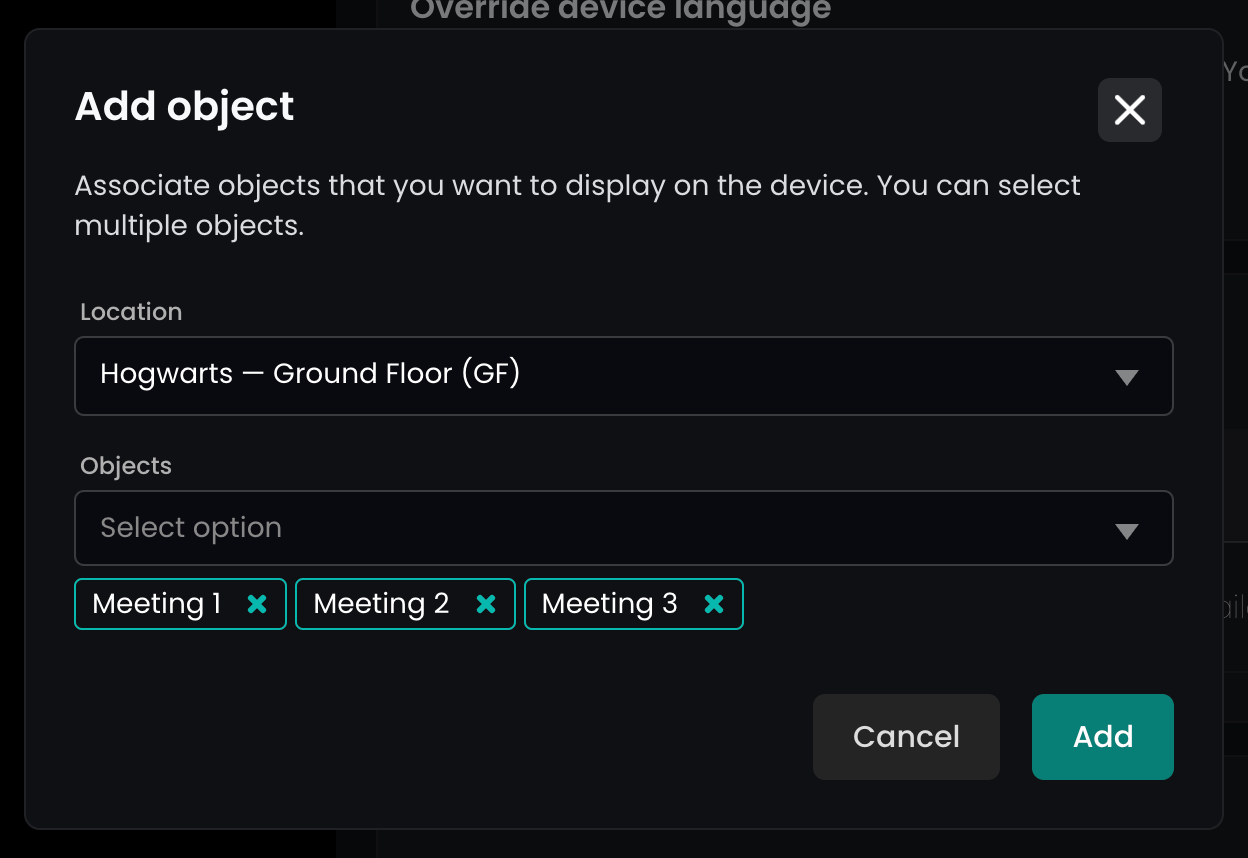Remove the Meeting 1 tag
Screen dimensions: 1248x858
click(257, 604)
